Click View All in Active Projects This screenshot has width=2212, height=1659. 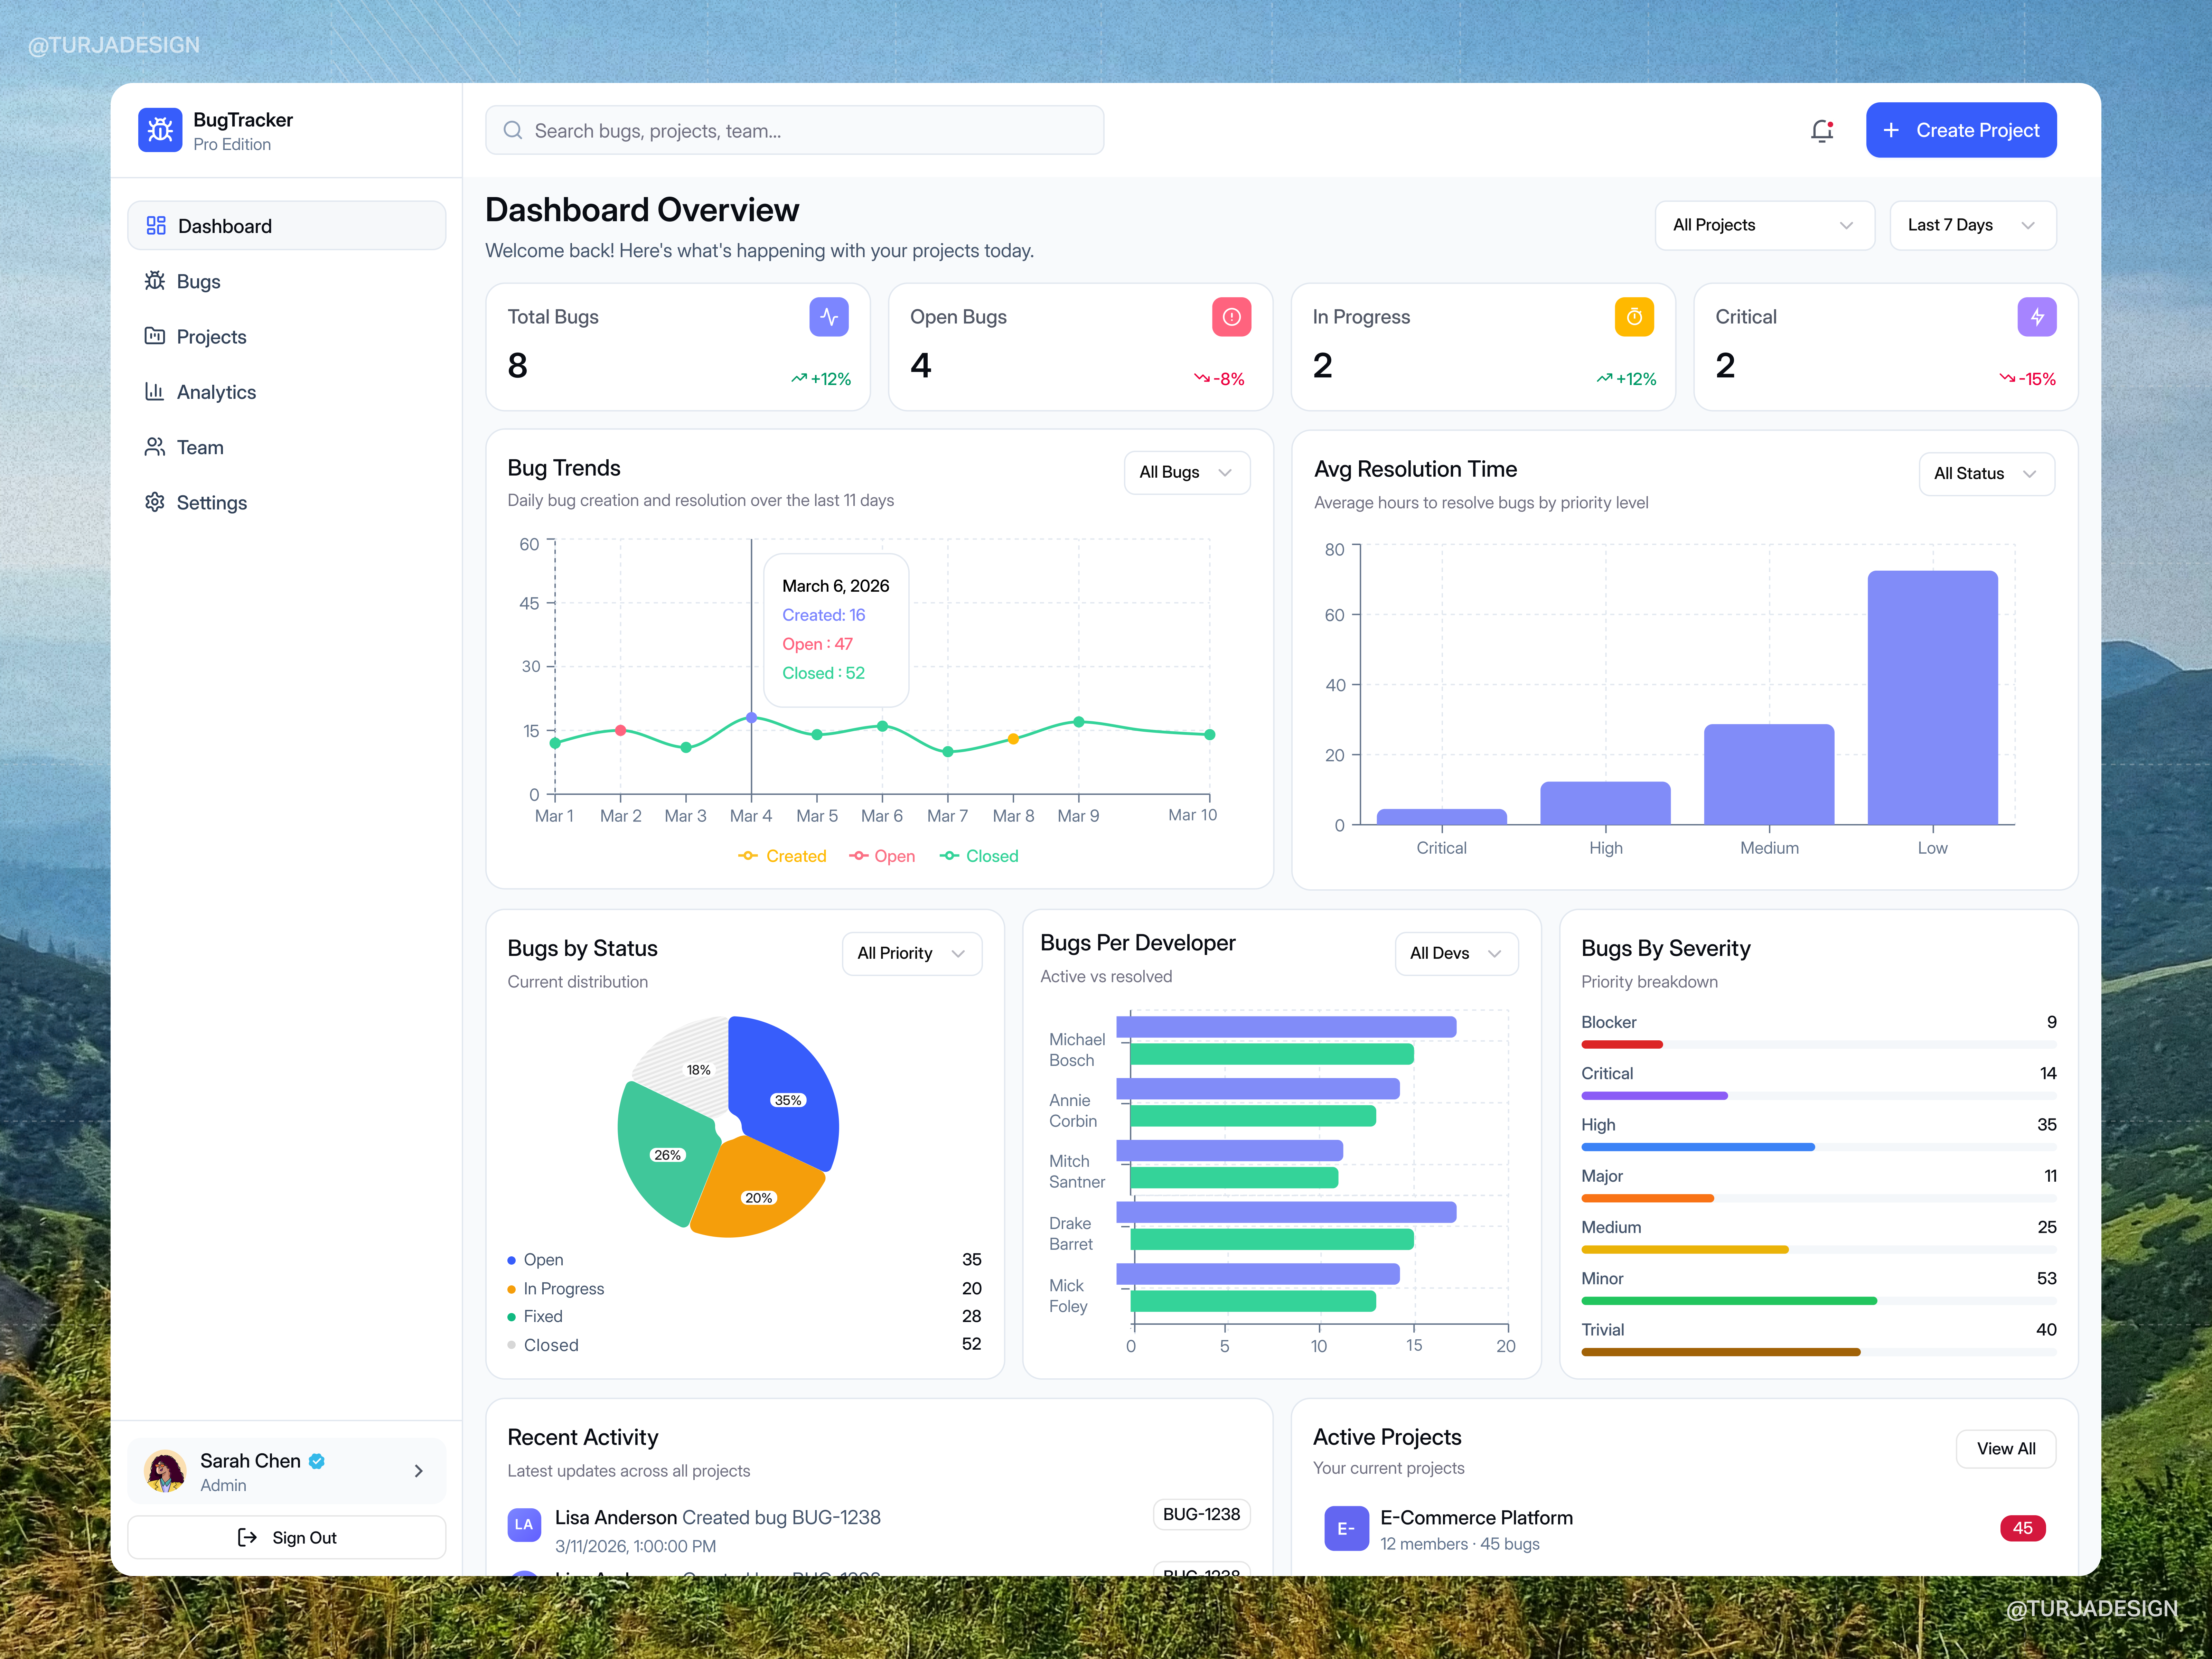click(x=2006, y=1448)
